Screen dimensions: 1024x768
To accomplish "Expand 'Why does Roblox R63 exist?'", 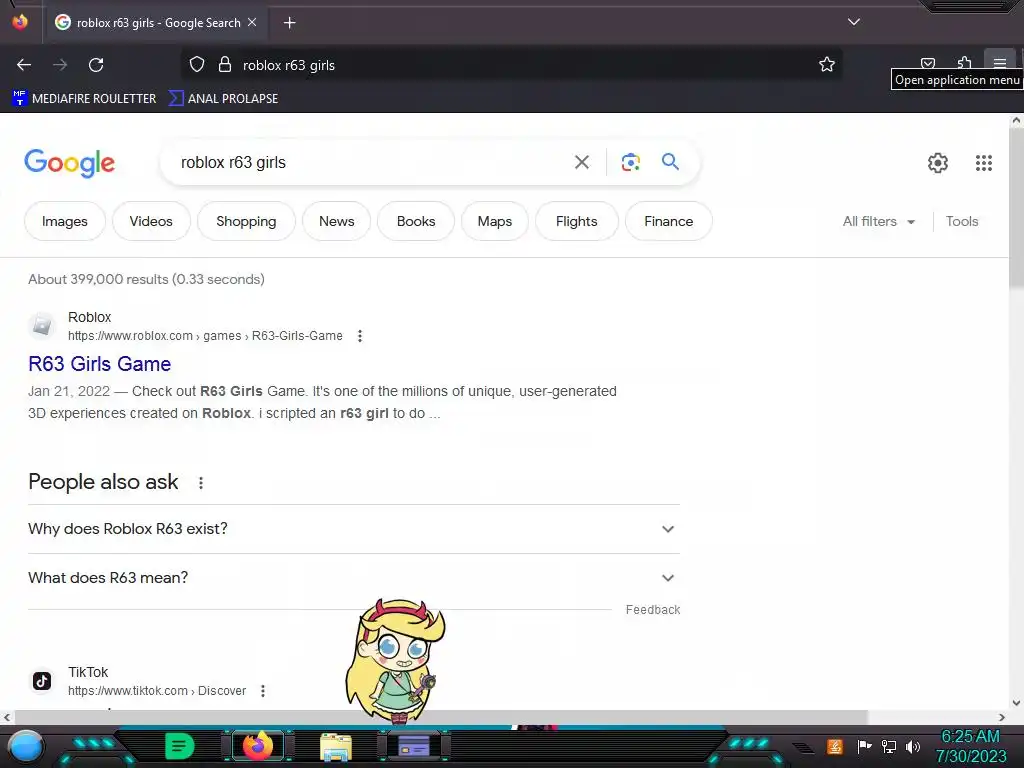I will click(x=354, y=529).
